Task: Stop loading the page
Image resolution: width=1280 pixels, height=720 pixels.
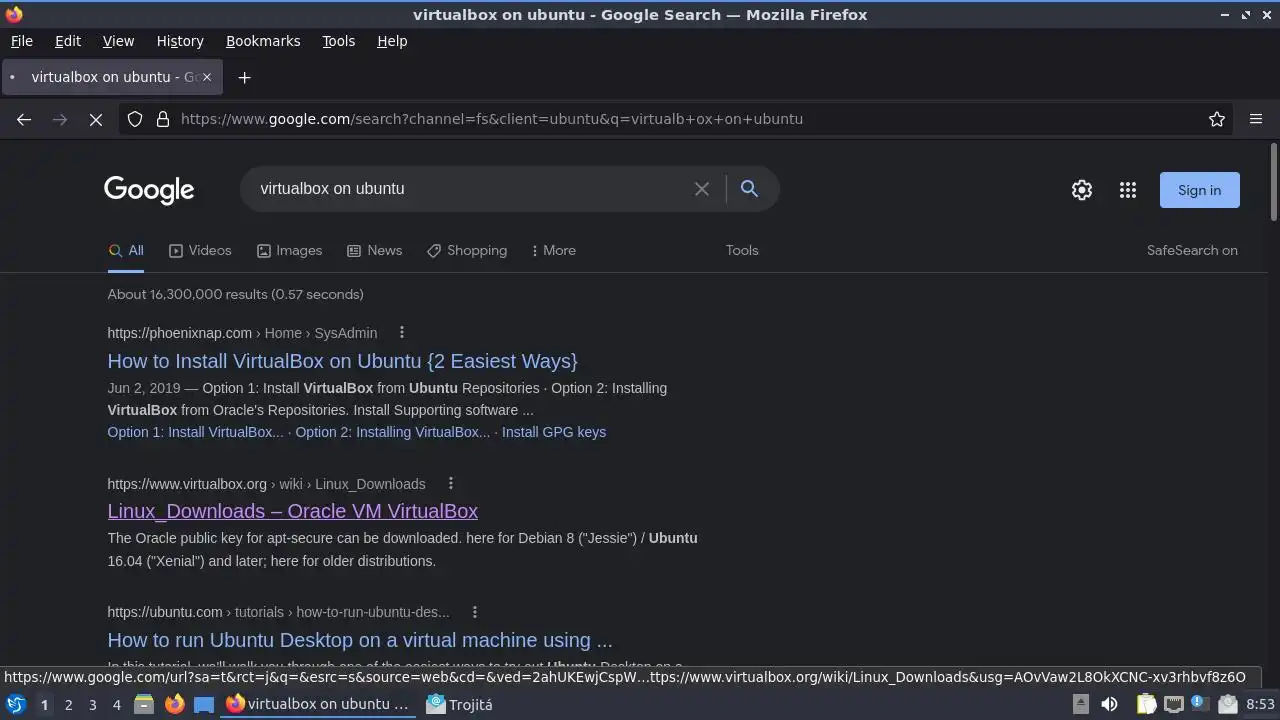Action: pos(96,119)
